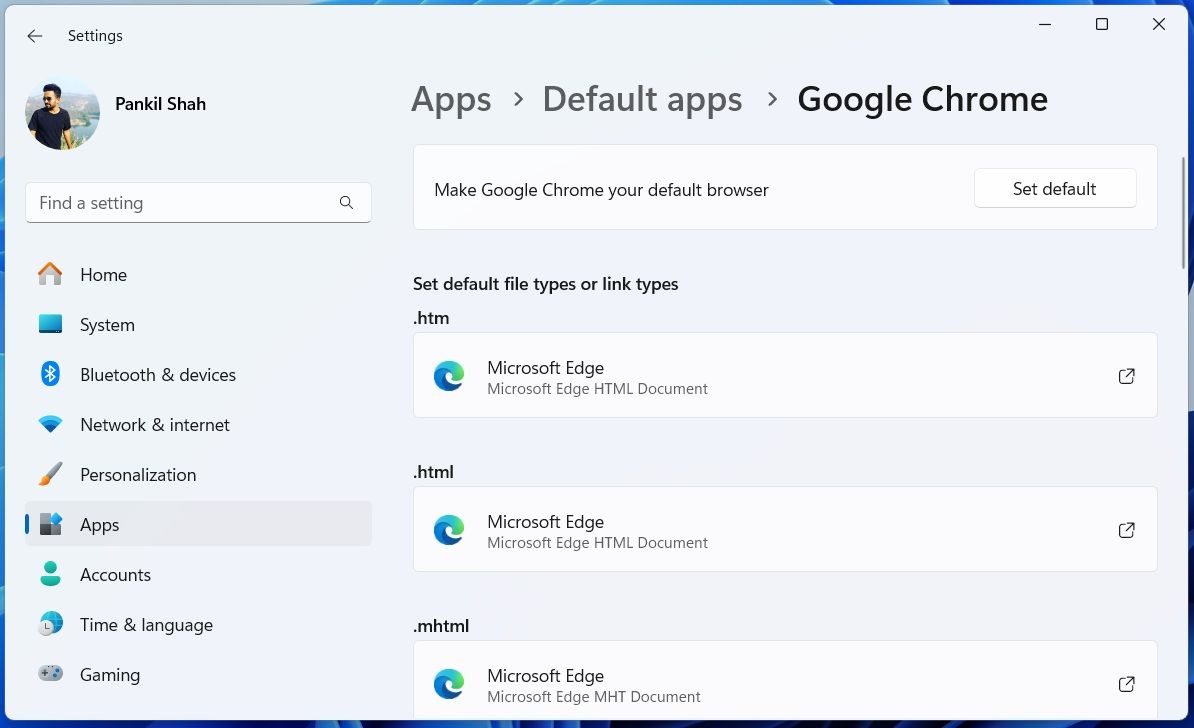
Task: Open Time & language settings
Action: (146, 624)
